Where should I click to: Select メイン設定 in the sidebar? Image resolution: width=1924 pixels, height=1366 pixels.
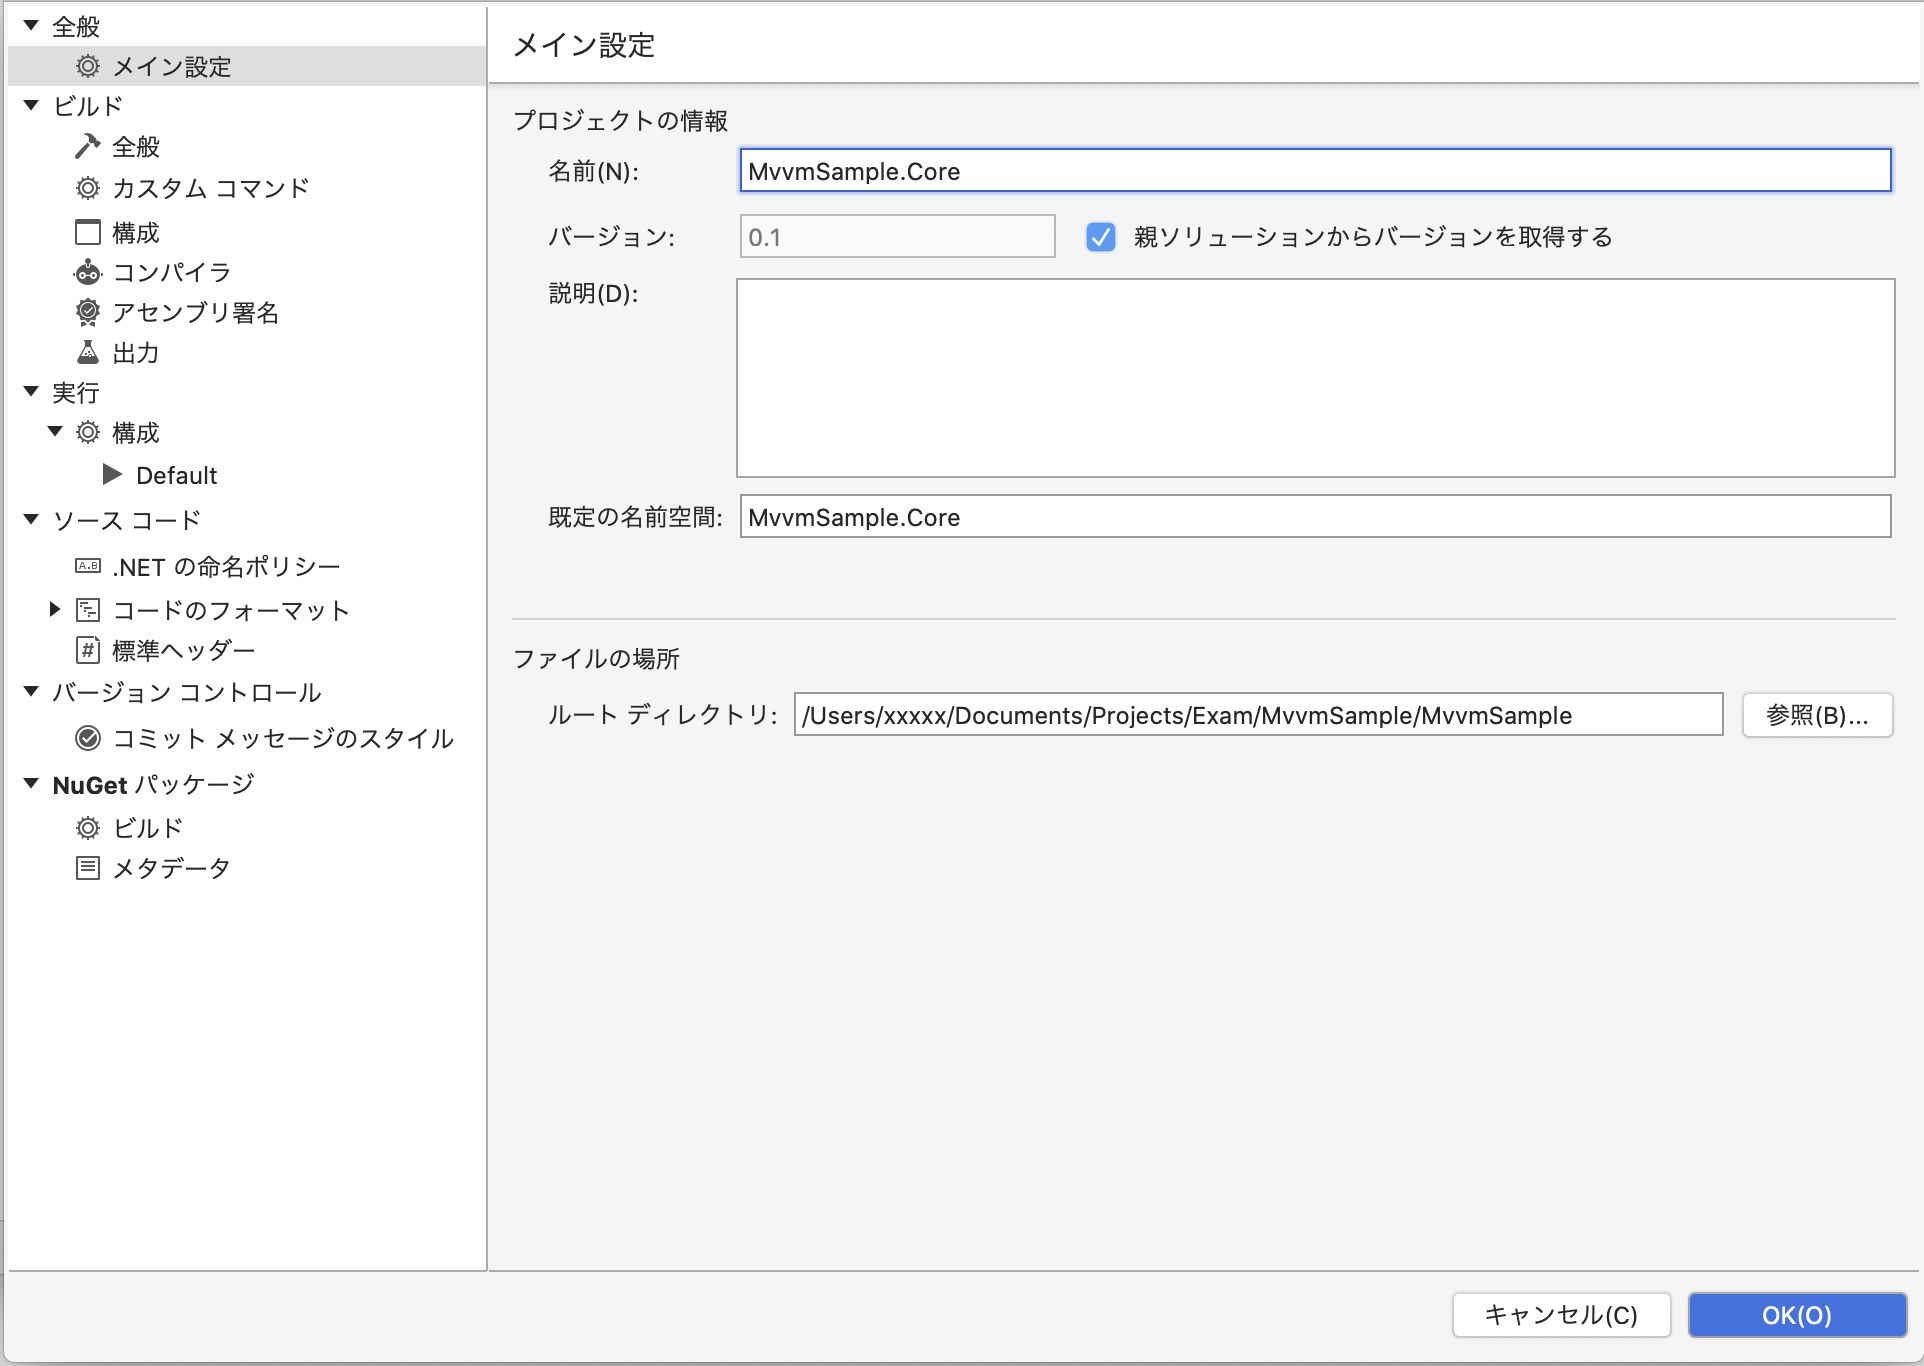(x=246, y=66)
